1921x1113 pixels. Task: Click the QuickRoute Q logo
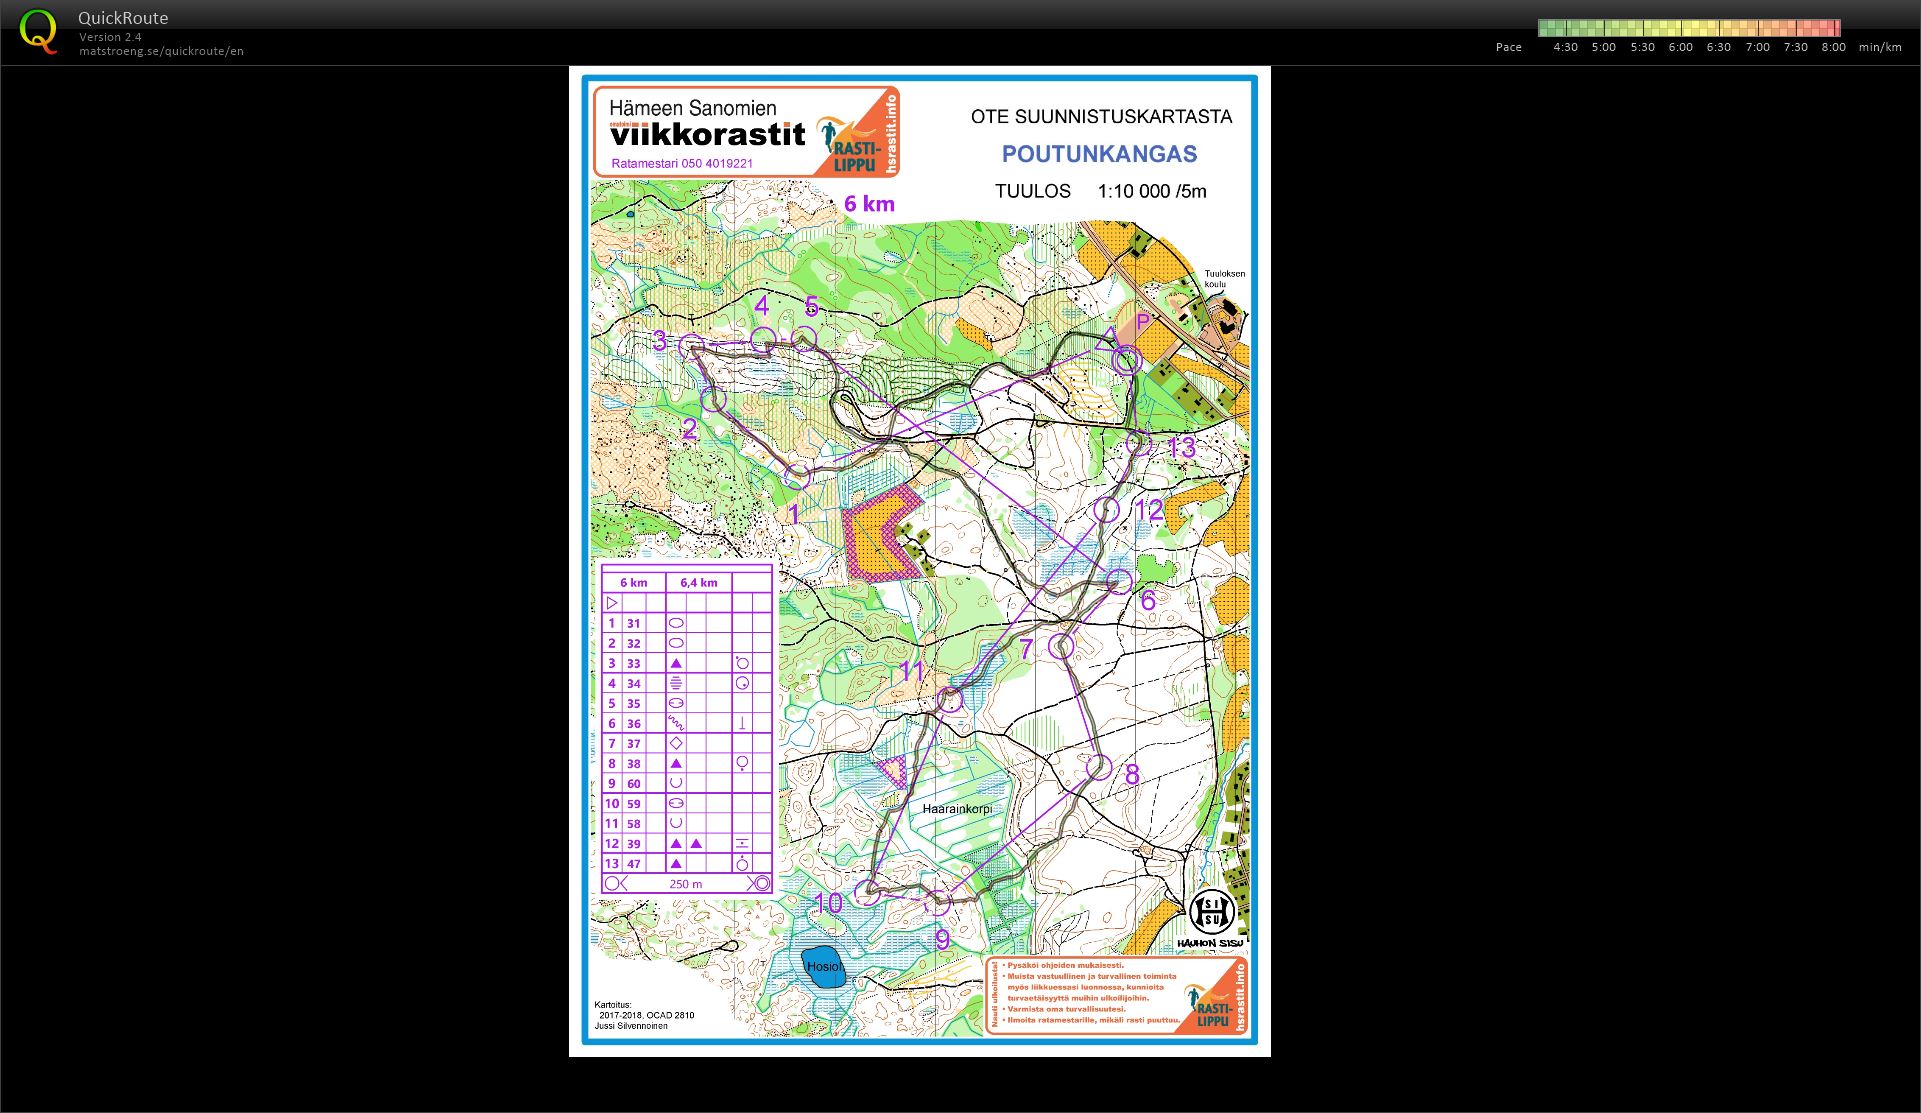coord(38,32)
